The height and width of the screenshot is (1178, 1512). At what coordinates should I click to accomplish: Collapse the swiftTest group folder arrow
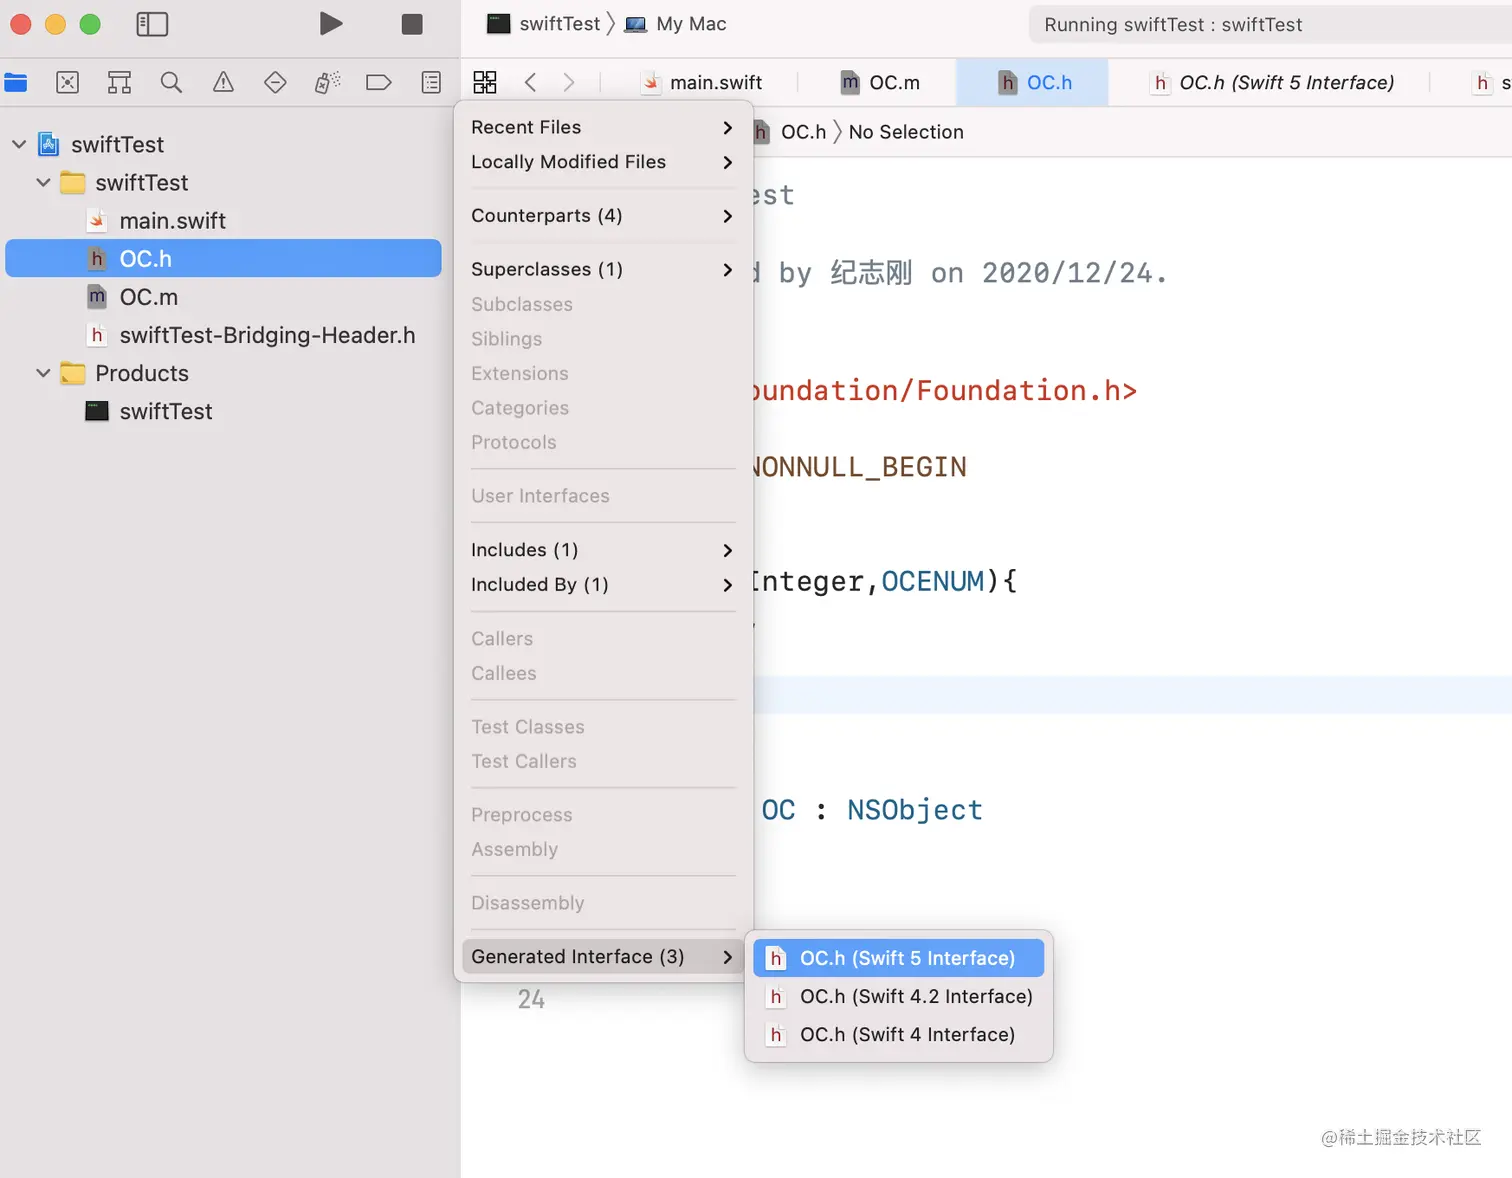coord(43,182)
